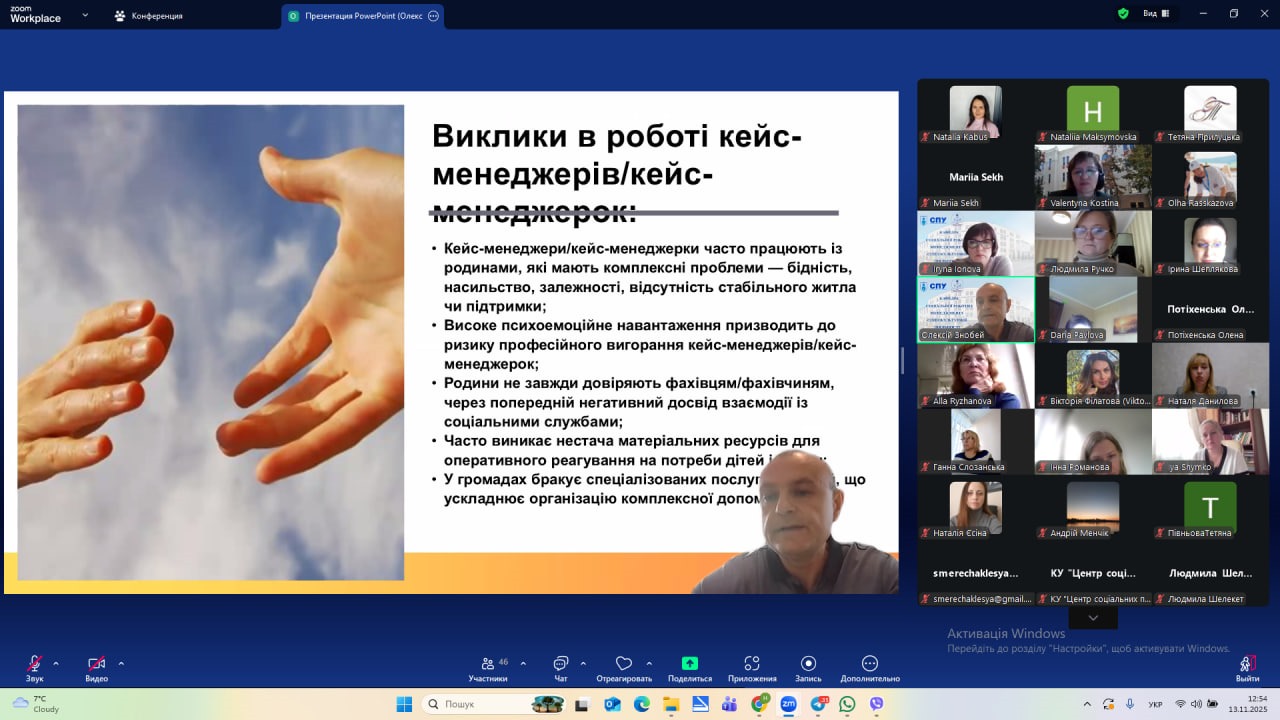Turn on camera with the Видео button
The image size is (1280, 720).
click(x=96, y=664)
